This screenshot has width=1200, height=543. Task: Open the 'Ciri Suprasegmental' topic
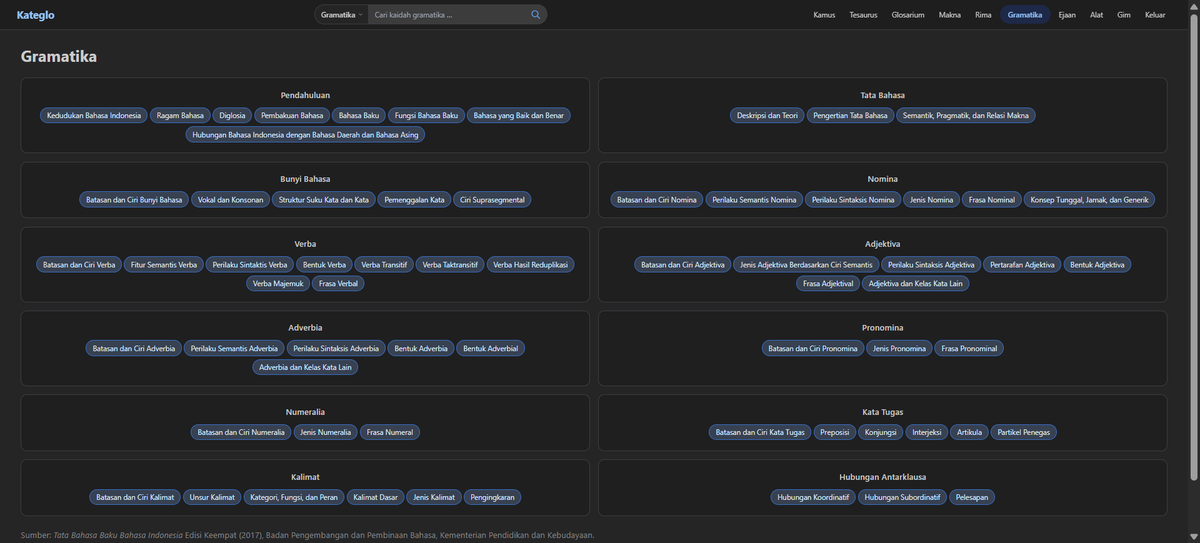pos(492,200)
